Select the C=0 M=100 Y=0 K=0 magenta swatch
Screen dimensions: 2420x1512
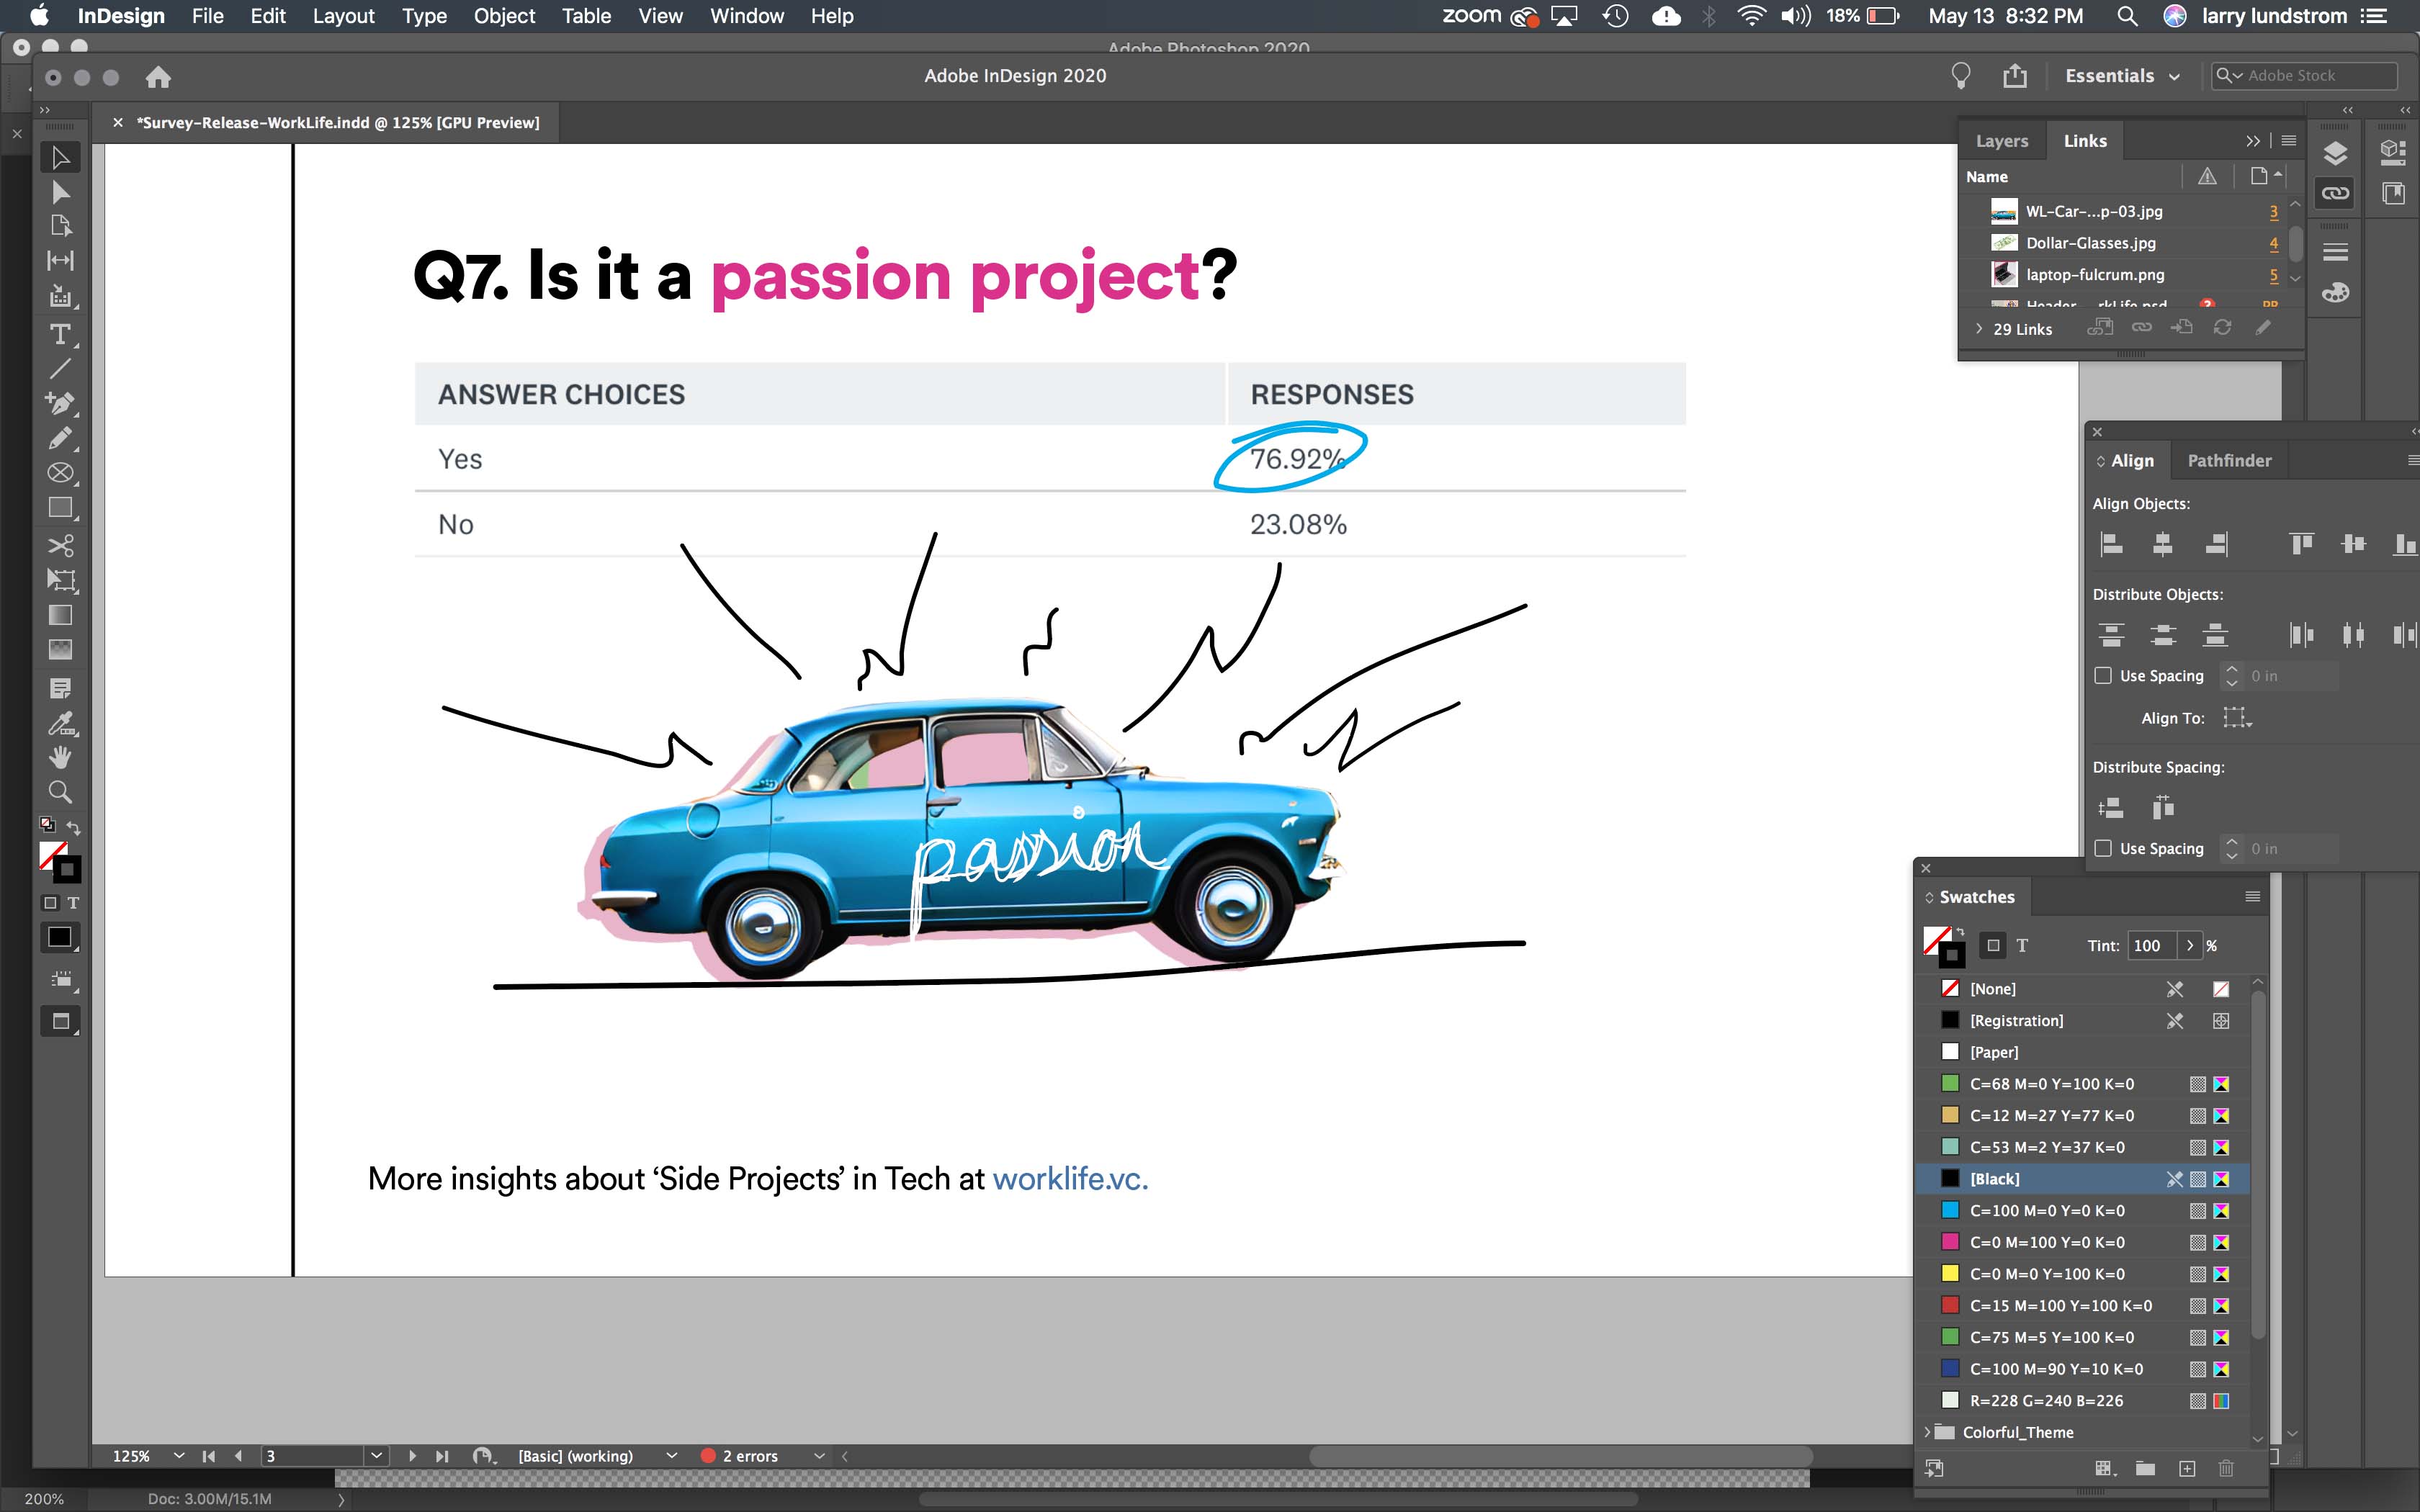[2046, 1242]
